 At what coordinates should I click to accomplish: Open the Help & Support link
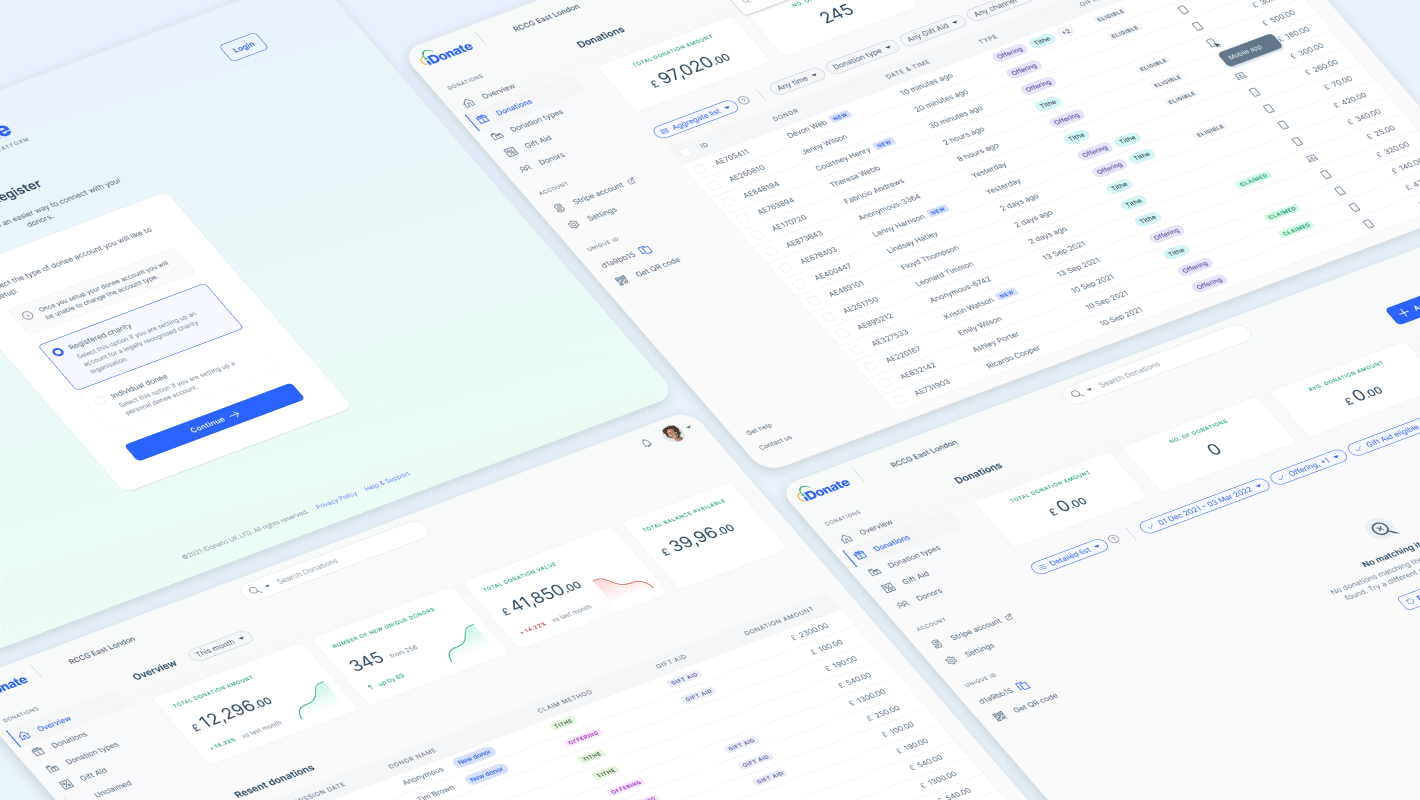[387, 481]
